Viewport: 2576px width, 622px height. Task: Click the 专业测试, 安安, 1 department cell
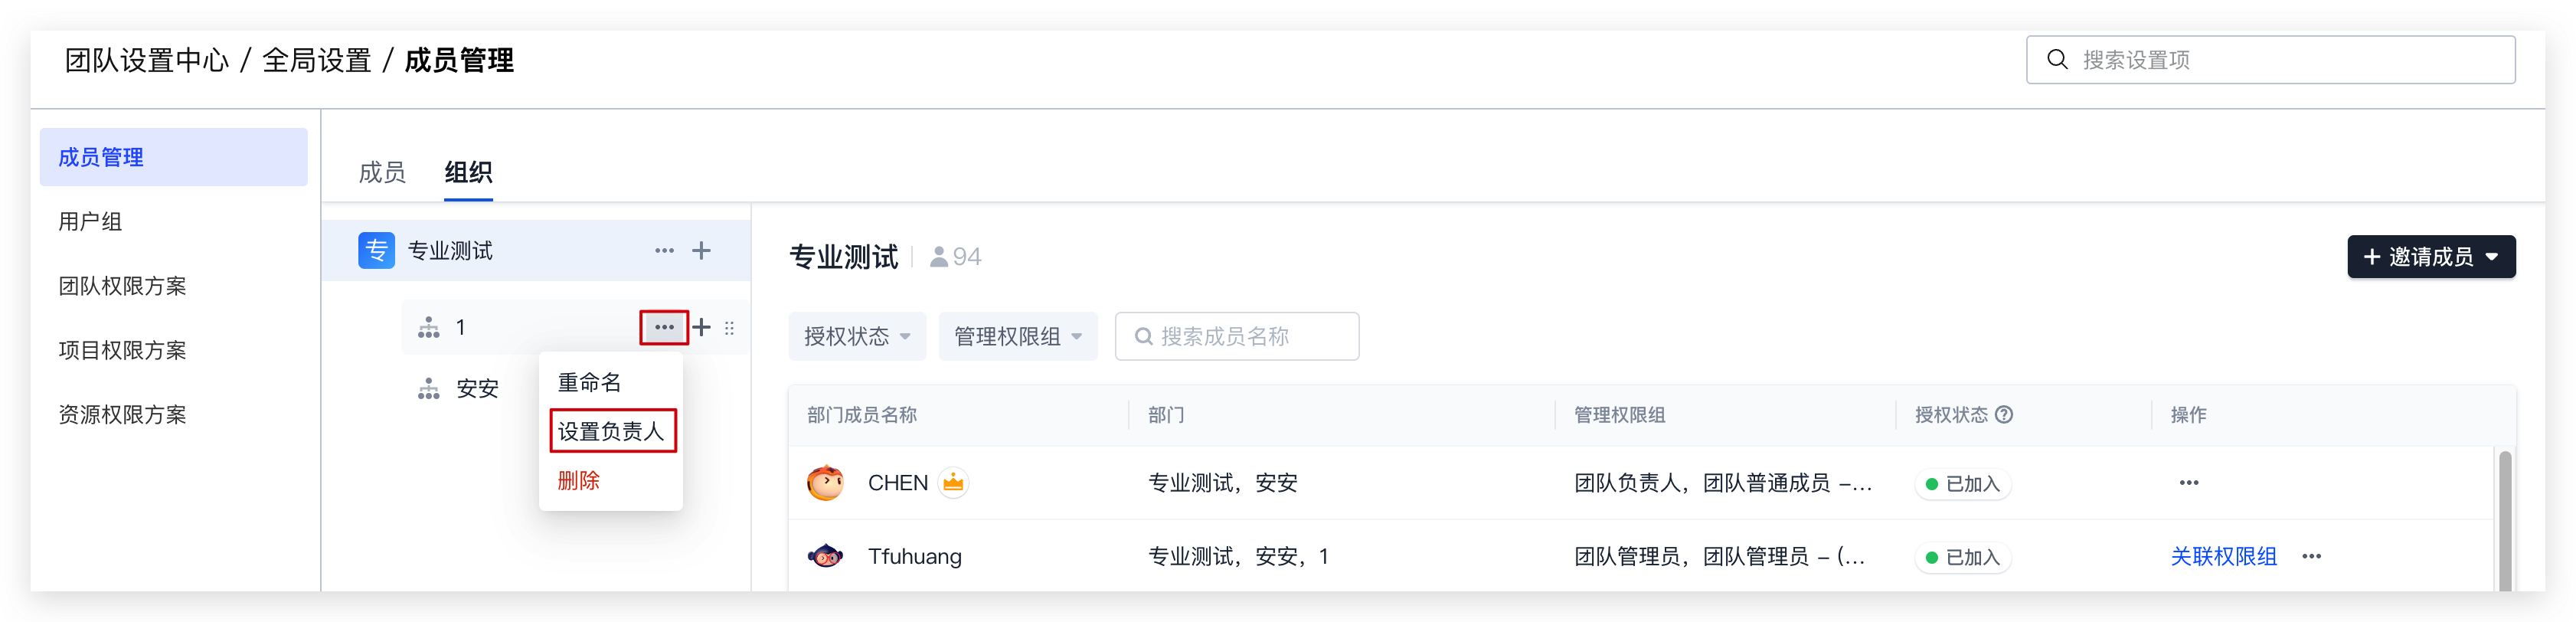point(1238,557)
